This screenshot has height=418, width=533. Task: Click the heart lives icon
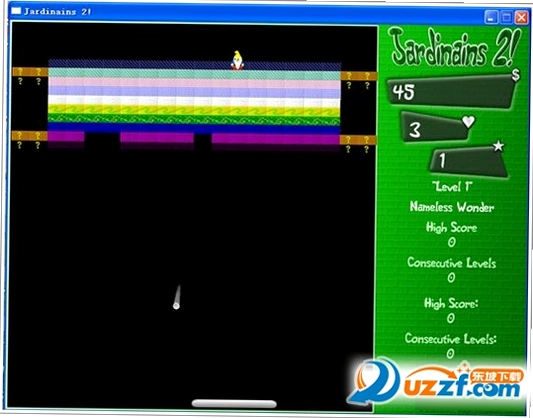click(x=468, y=121)
